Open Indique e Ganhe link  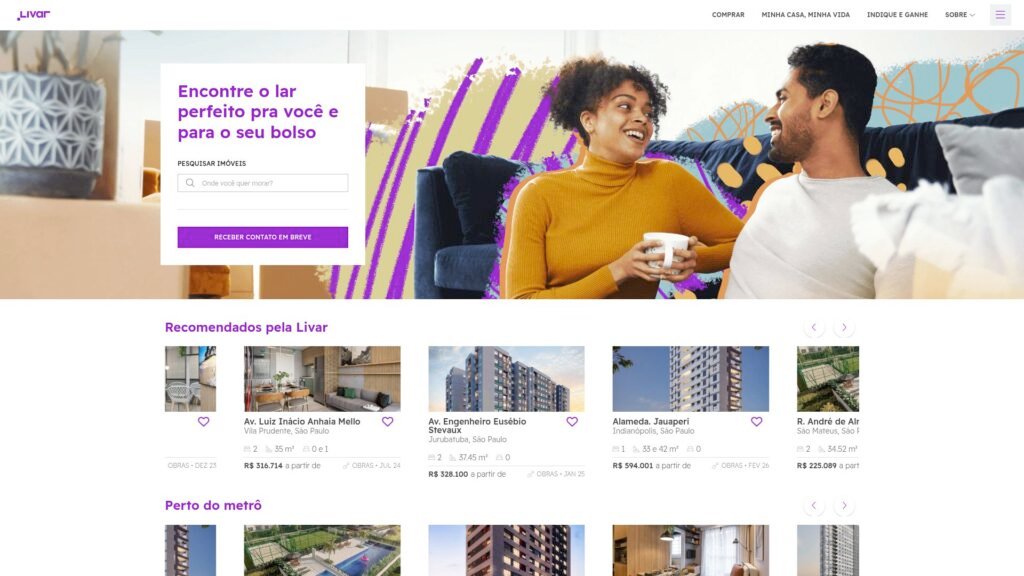pyautogui.click(x=897, y=14)
